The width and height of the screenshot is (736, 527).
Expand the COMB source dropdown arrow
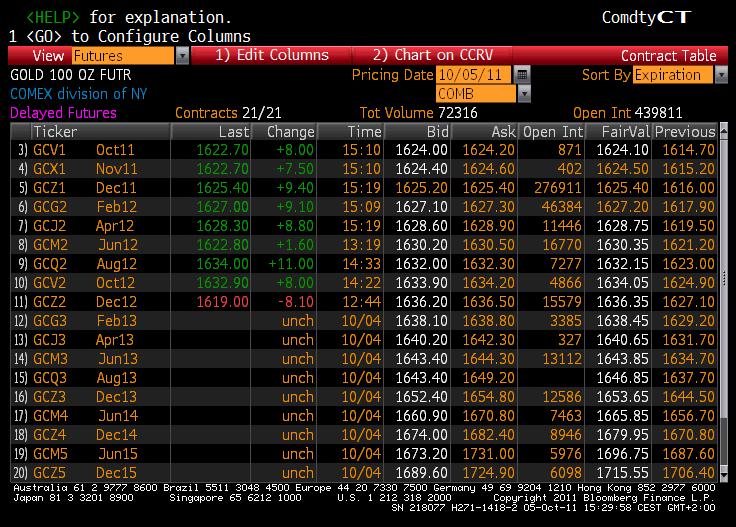tap(524, 94)
